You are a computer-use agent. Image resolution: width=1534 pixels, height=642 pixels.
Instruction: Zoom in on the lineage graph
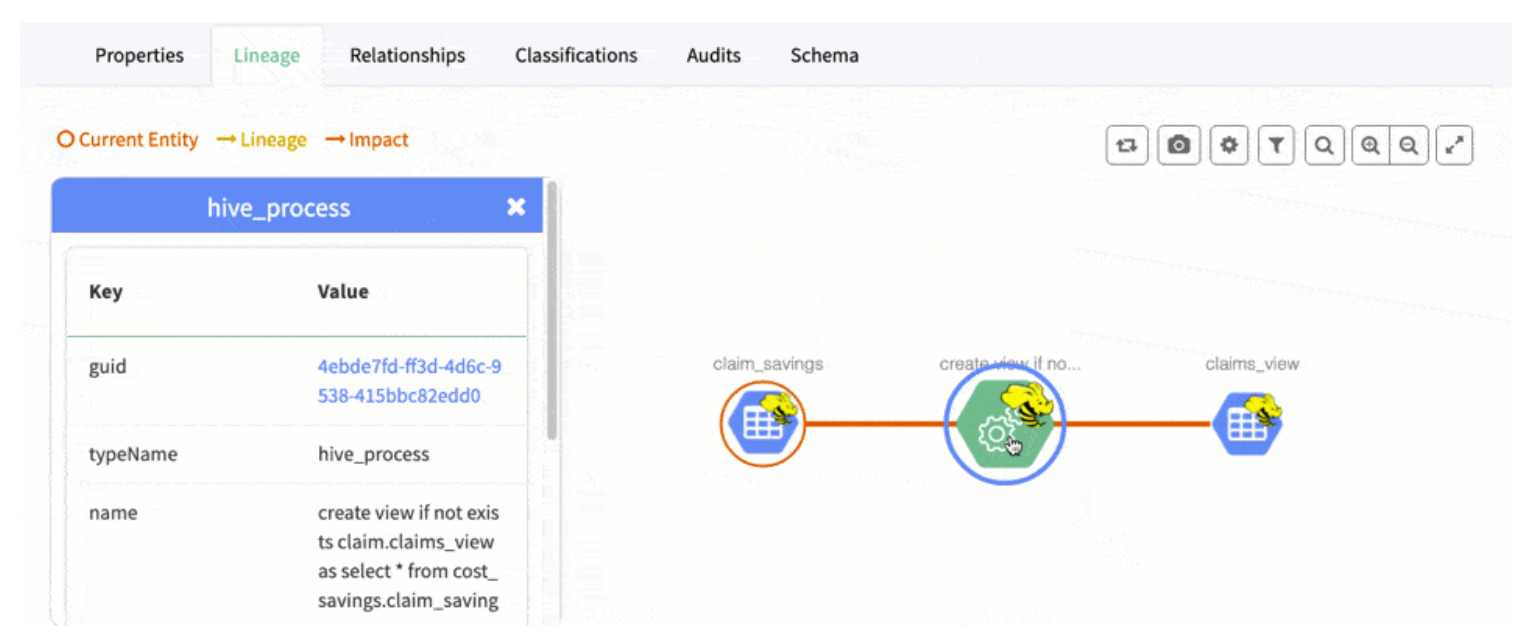1371,146
